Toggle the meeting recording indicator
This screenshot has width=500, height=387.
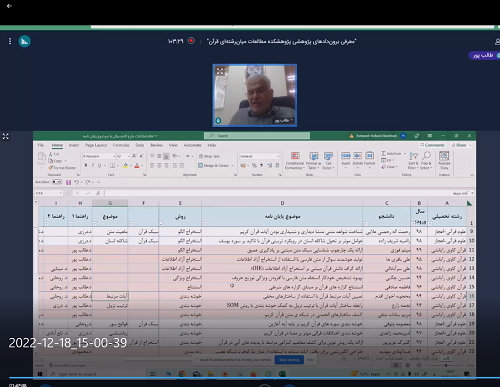pos(191,41)
